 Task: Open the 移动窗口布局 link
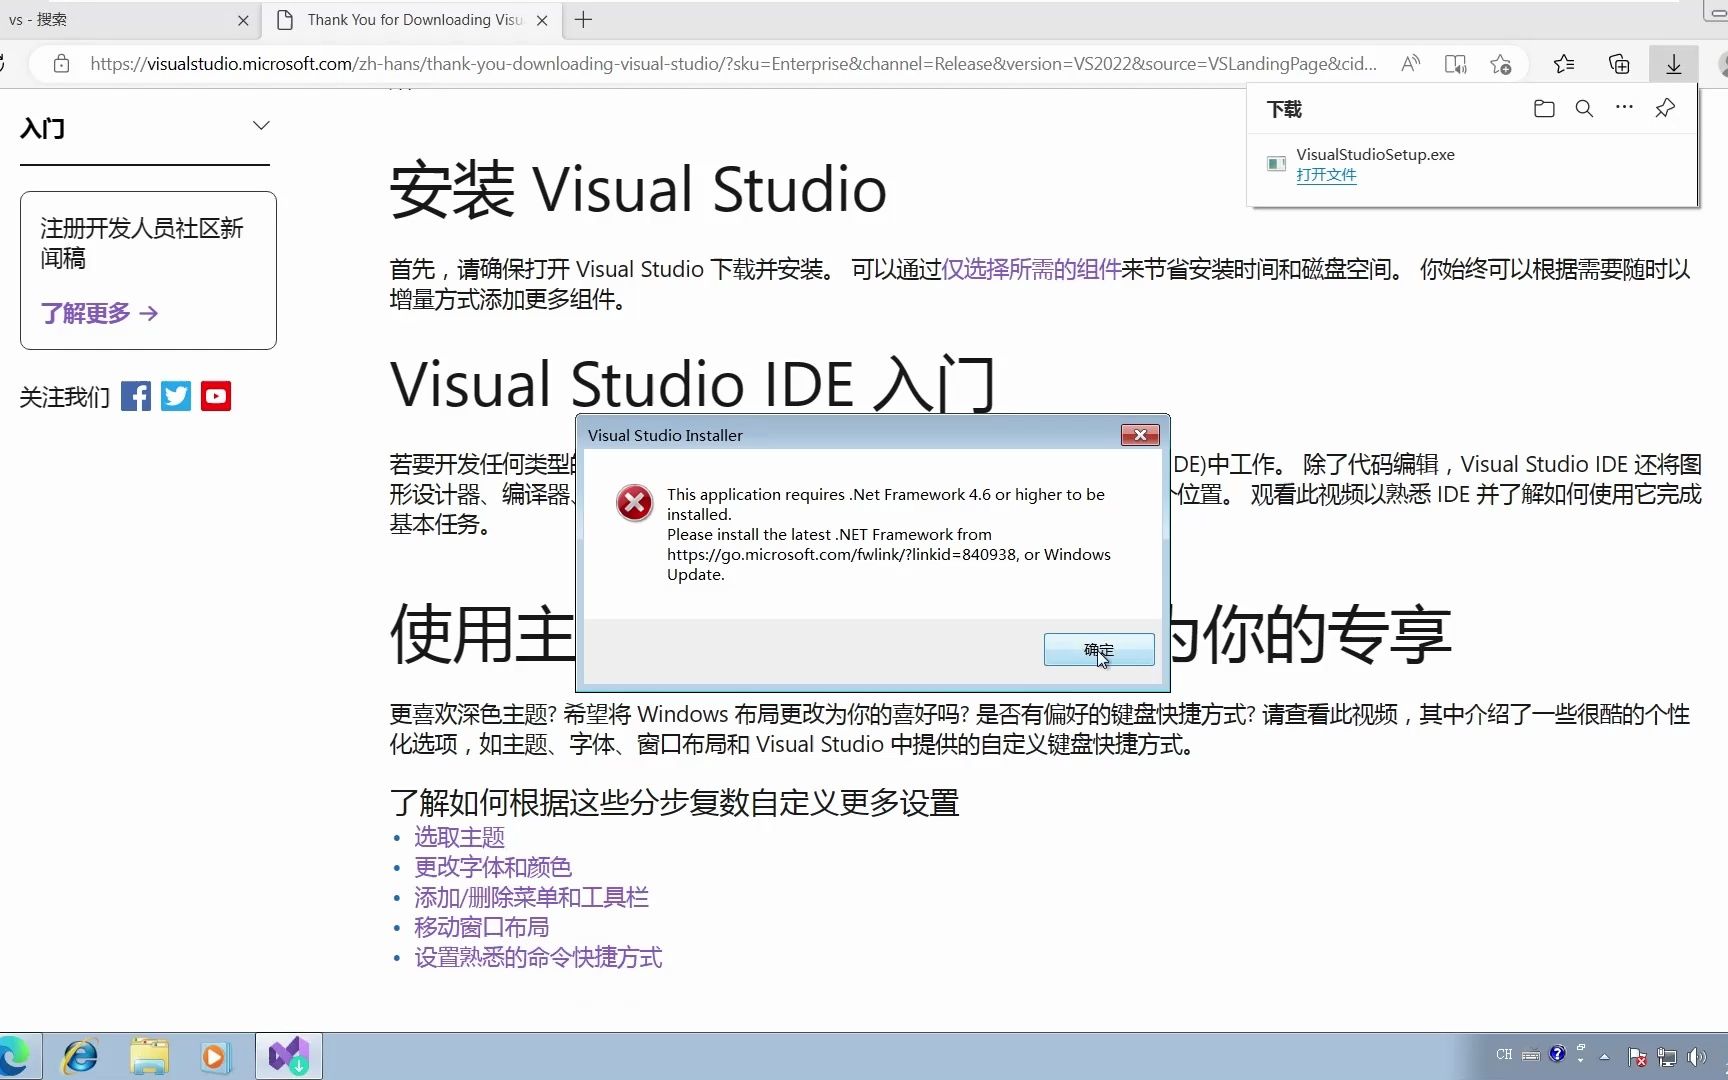[x=482, y=927]
